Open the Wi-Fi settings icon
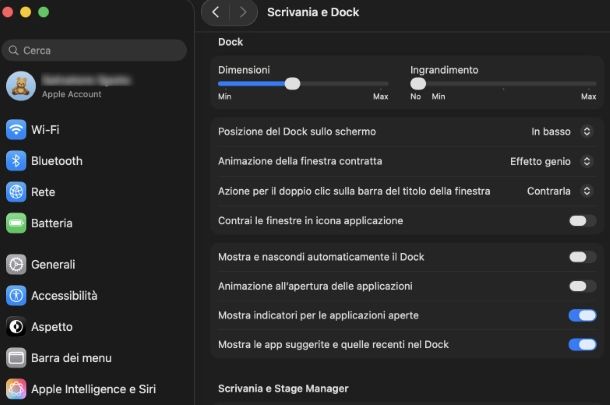 pyautogui.click(x=16, y=130)
